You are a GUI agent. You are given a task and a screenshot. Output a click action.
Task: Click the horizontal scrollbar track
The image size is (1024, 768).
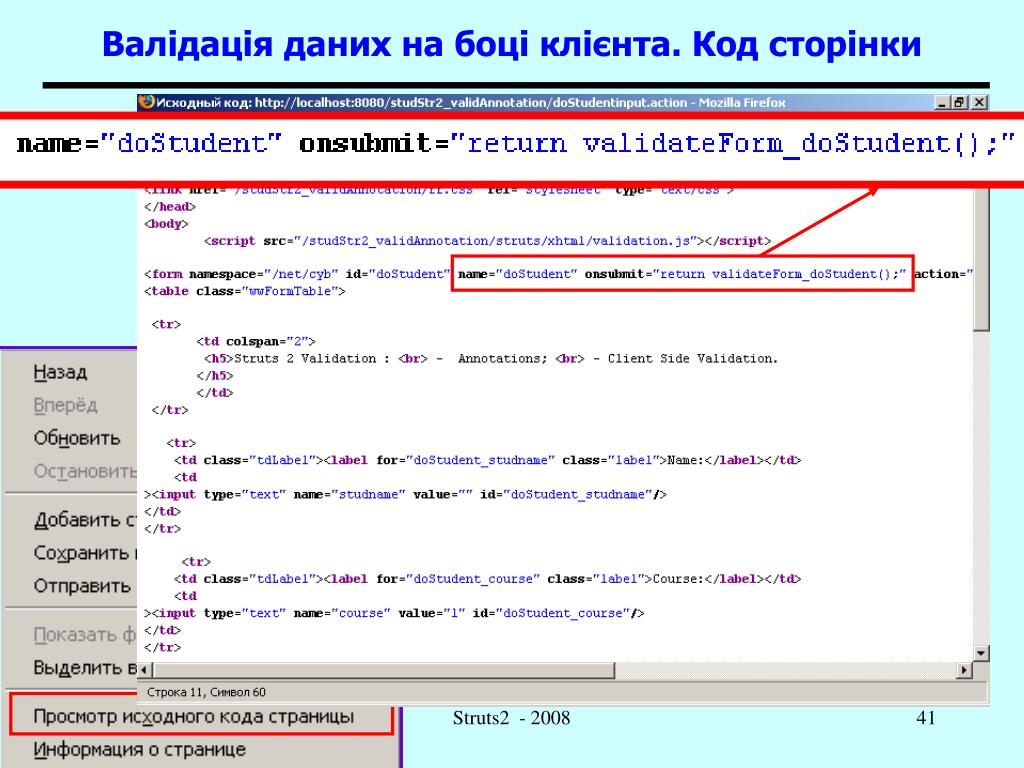(x=550, y=669)
